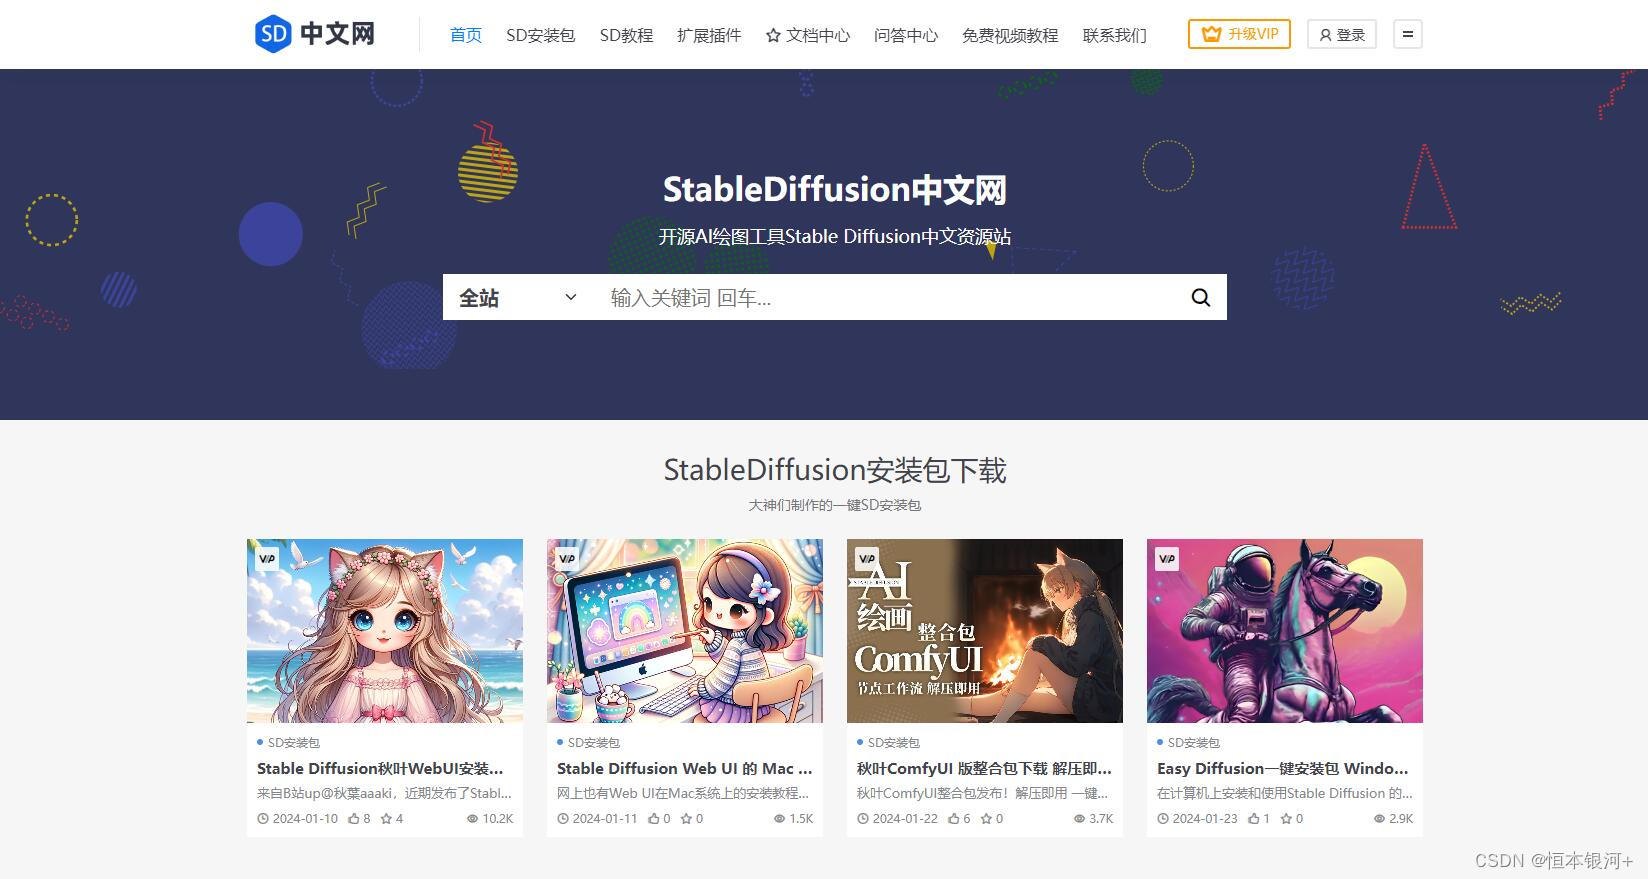This screenshot has width=1648, height=879.
Task: Click star icon on Mac Web UI card
Action: click(x=686, y=818)
